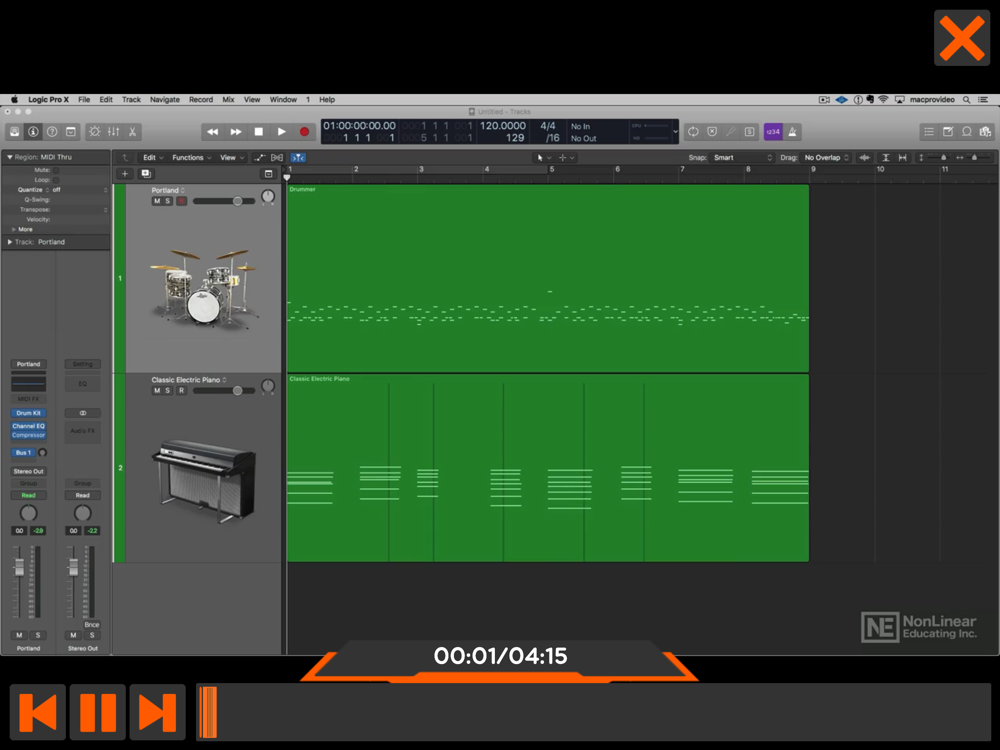Record-enable the Portland track
Viewport: 1000px width, 750px height.
181,201
